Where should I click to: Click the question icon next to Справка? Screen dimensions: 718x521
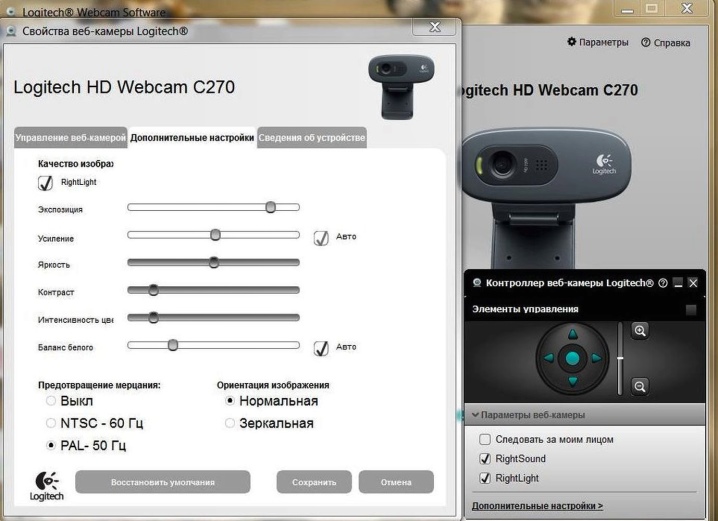pos(646,43)
